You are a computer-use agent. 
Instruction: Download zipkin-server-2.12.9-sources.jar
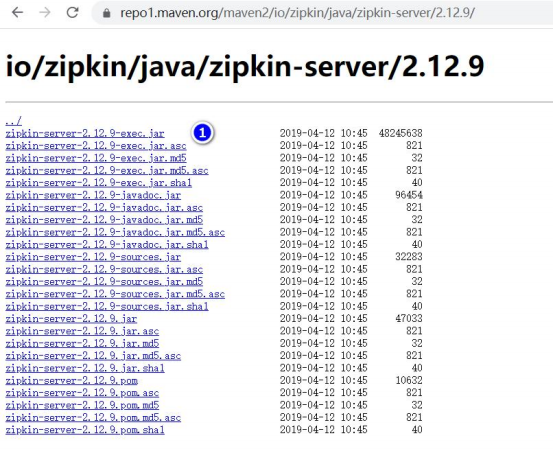click(x=93, y=257)
